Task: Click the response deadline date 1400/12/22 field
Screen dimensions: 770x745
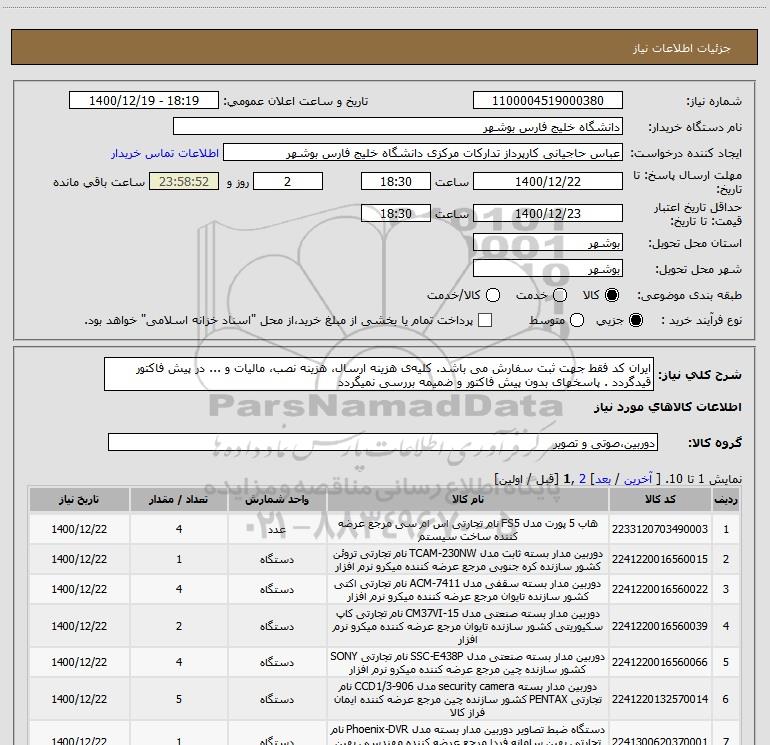Action: coord(548,181)
